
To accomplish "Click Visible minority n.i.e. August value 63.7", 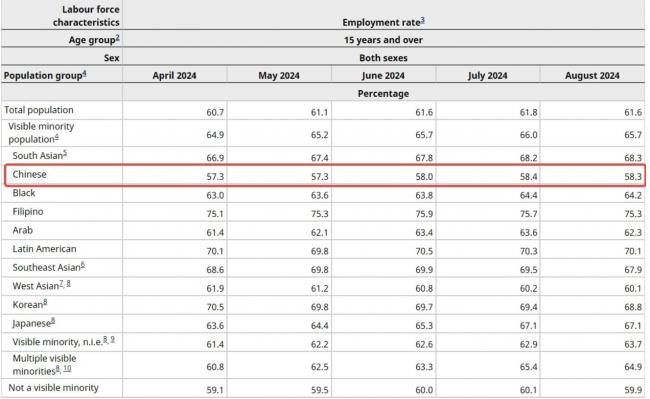I will point(633,344).
